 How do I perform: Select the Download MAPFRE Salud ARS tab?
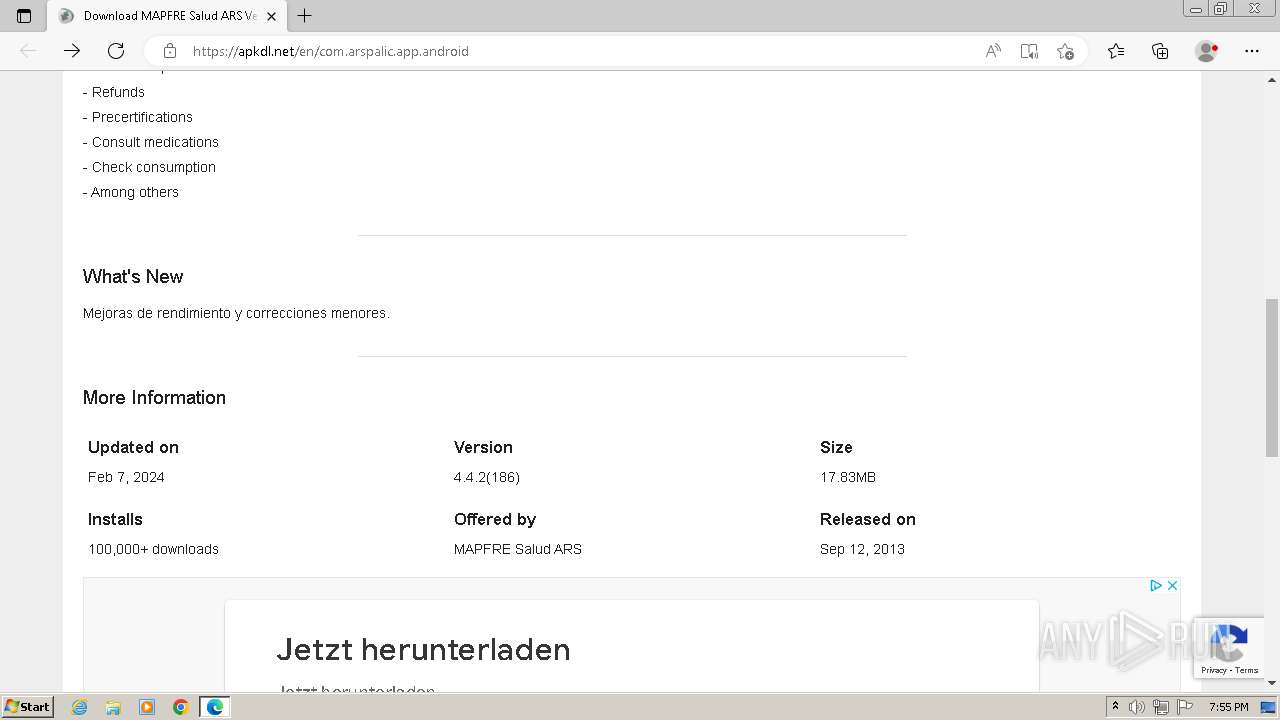click(x=166, y=16)
